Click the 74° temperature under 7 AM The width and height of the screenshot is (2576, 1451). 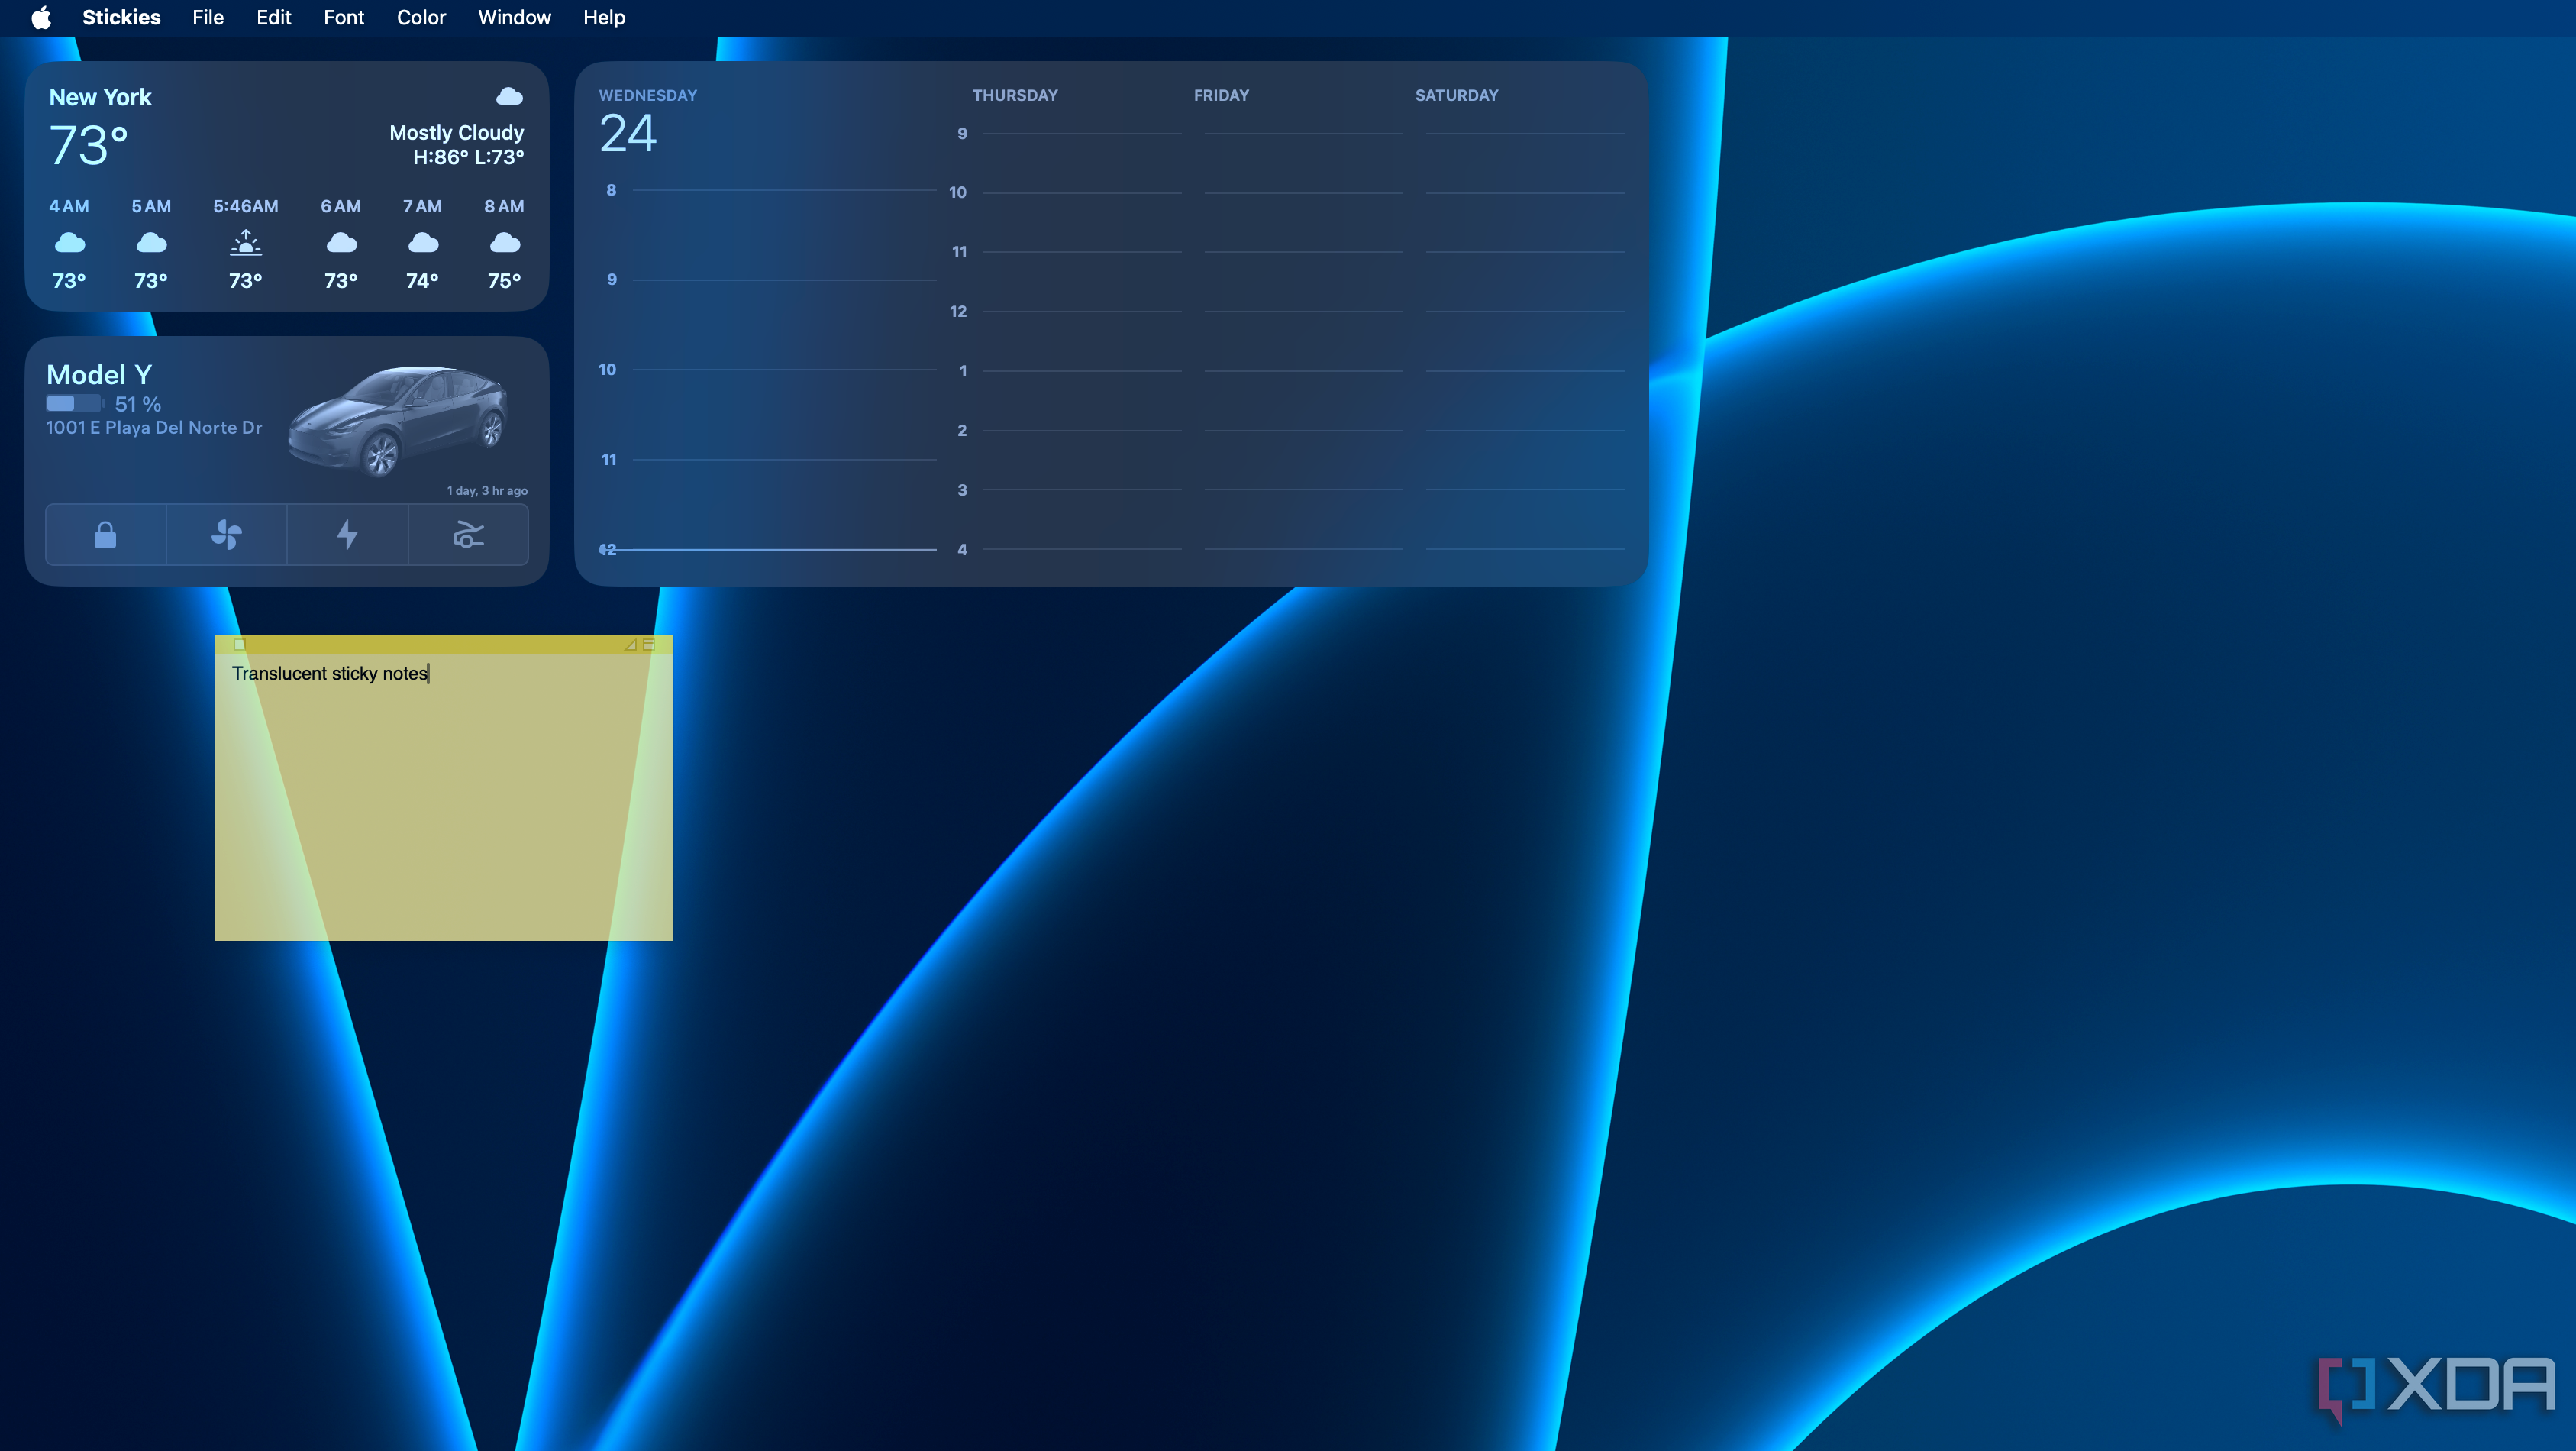[422, 281]
